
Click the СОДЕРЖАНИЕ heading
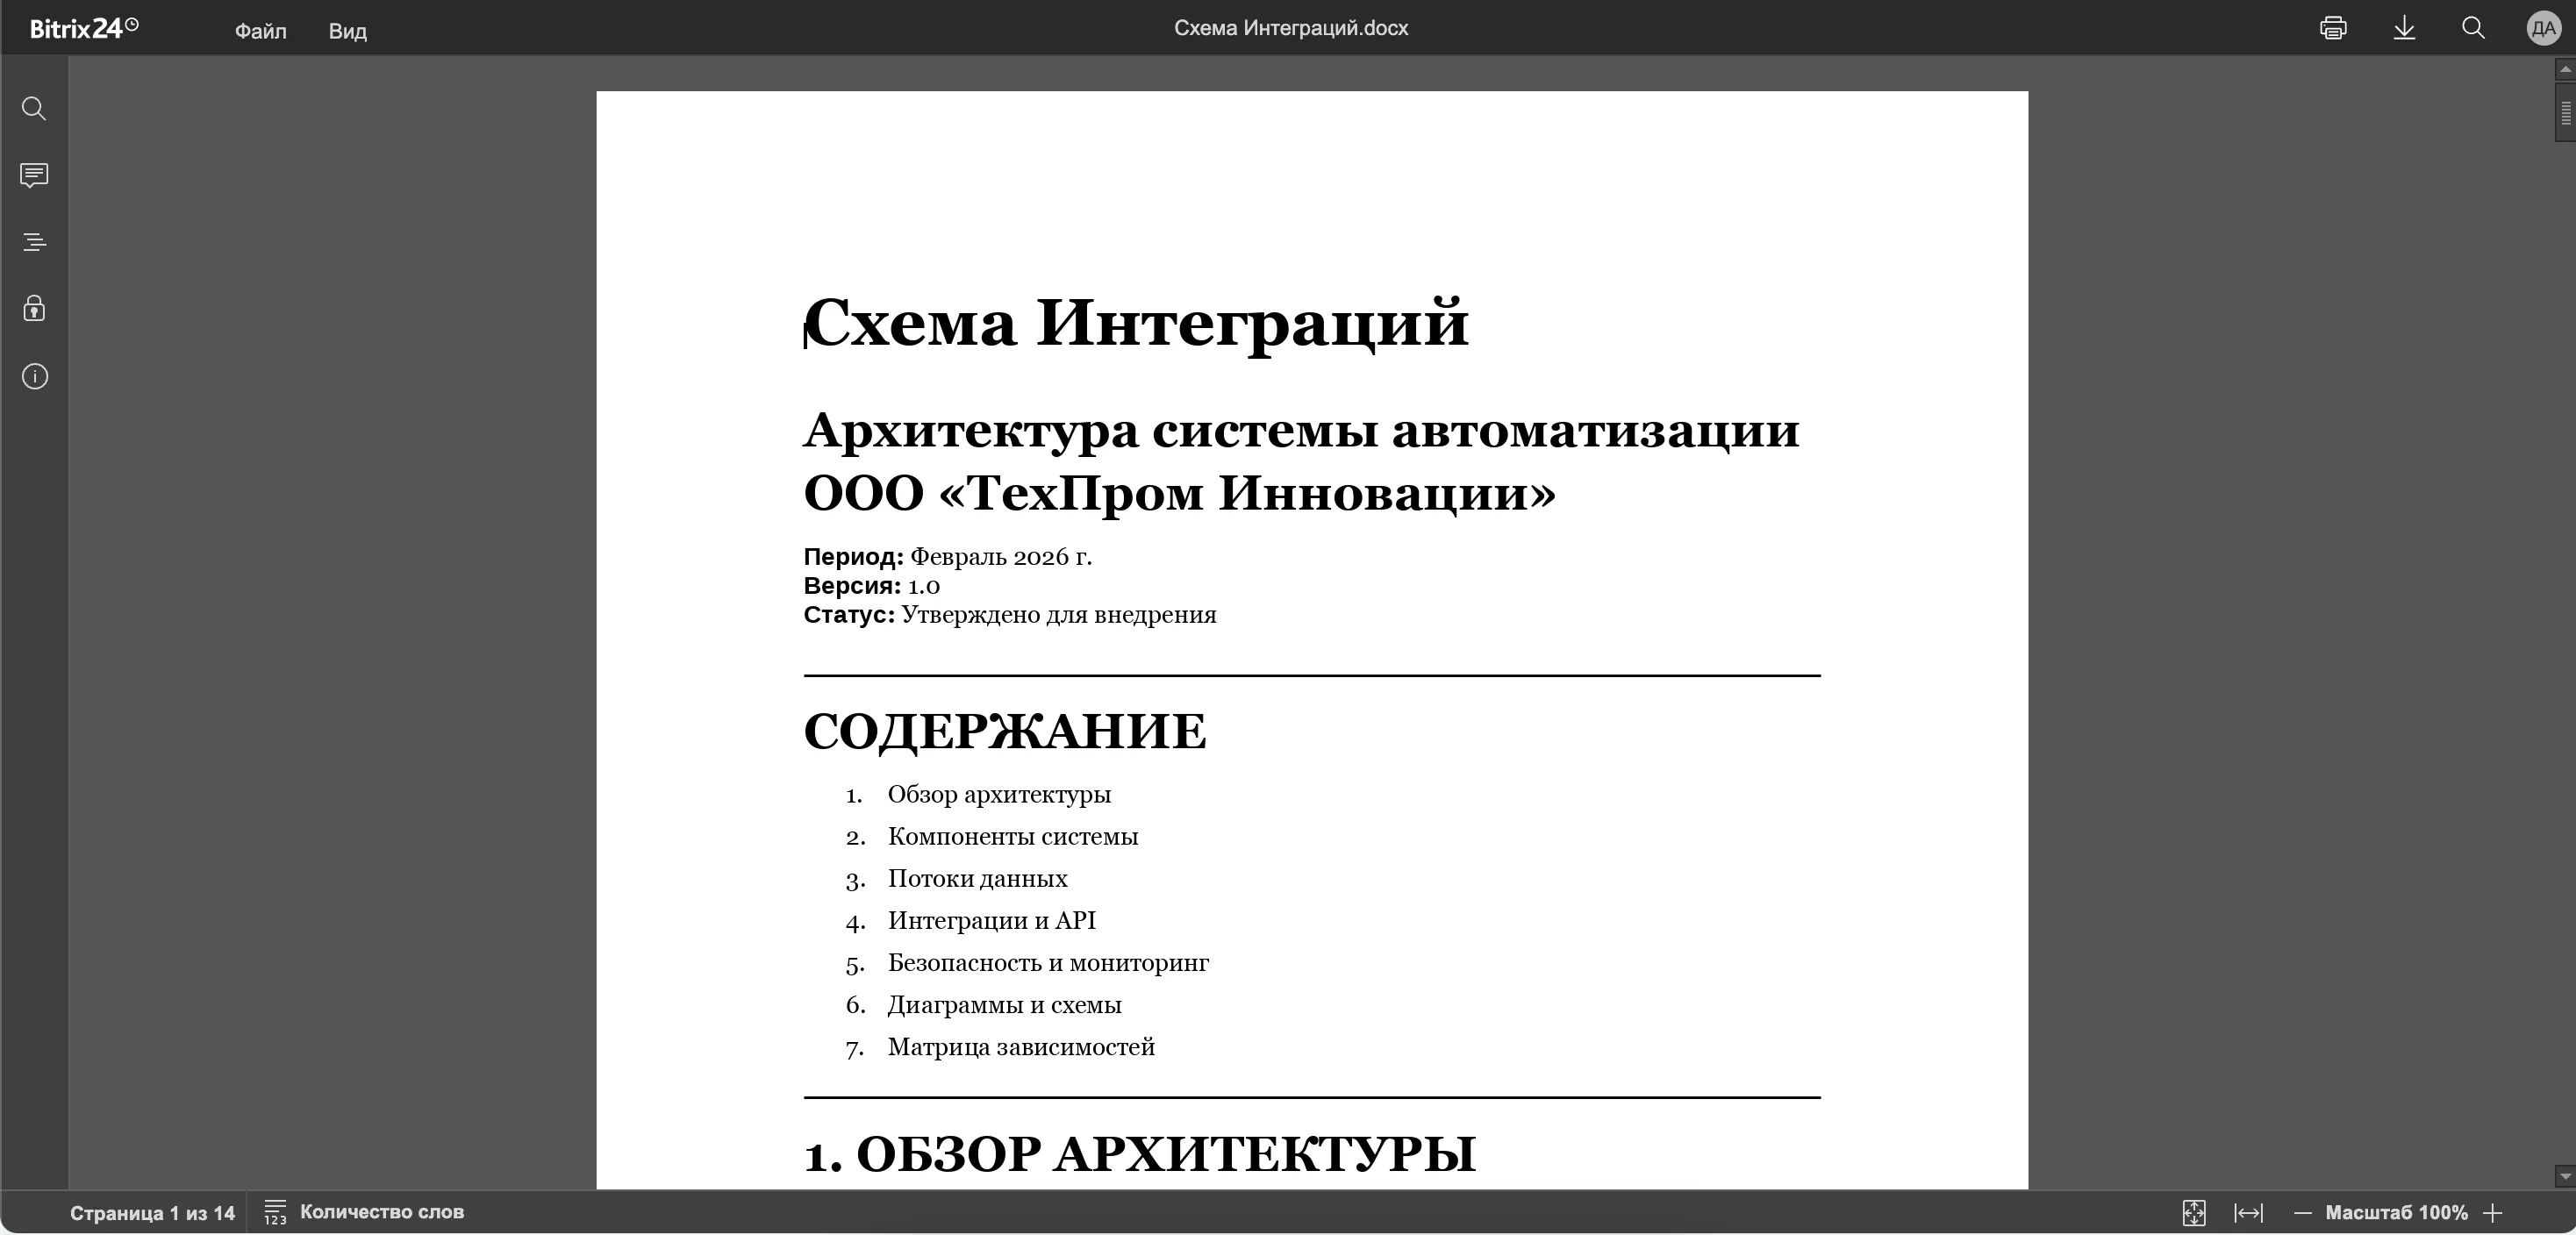(1005, 731)
